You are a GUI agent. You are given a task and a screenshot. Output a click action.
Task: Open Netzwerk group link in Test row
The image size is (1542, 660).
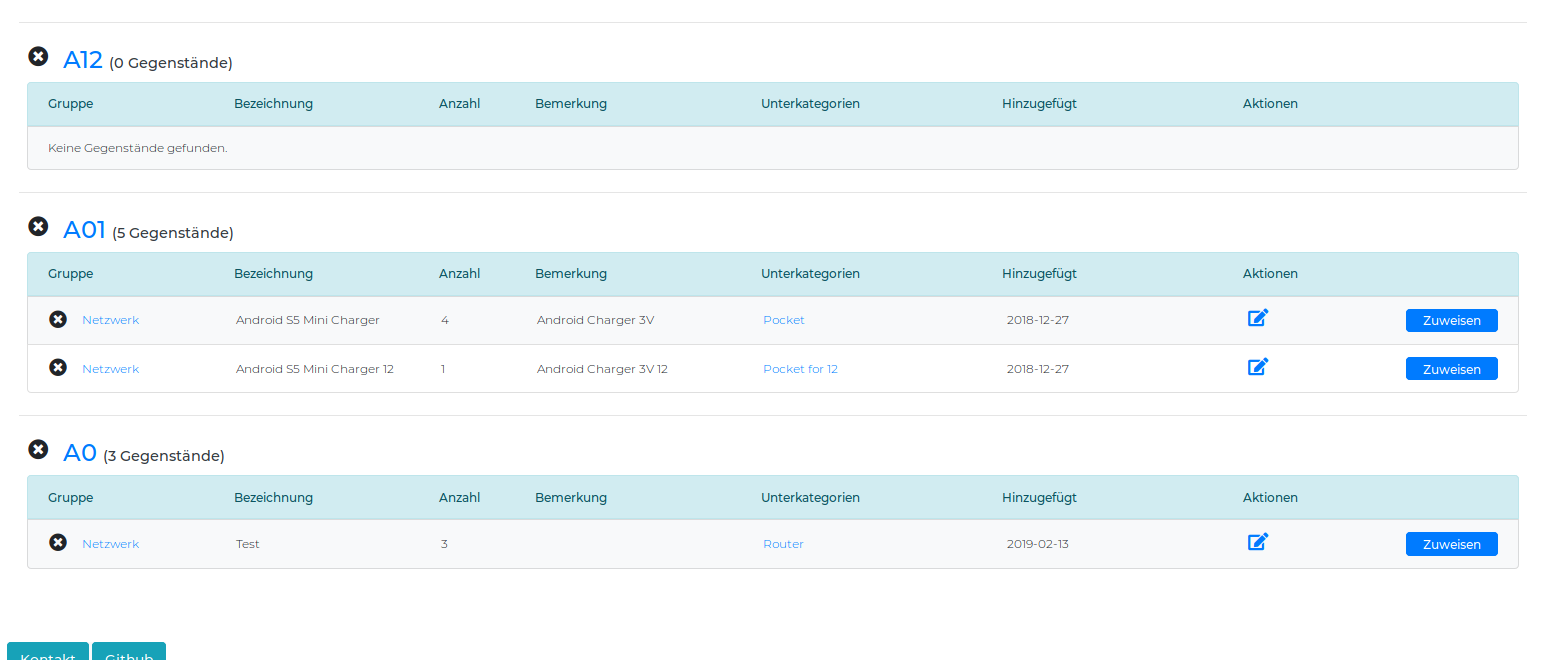pos(110,544)
